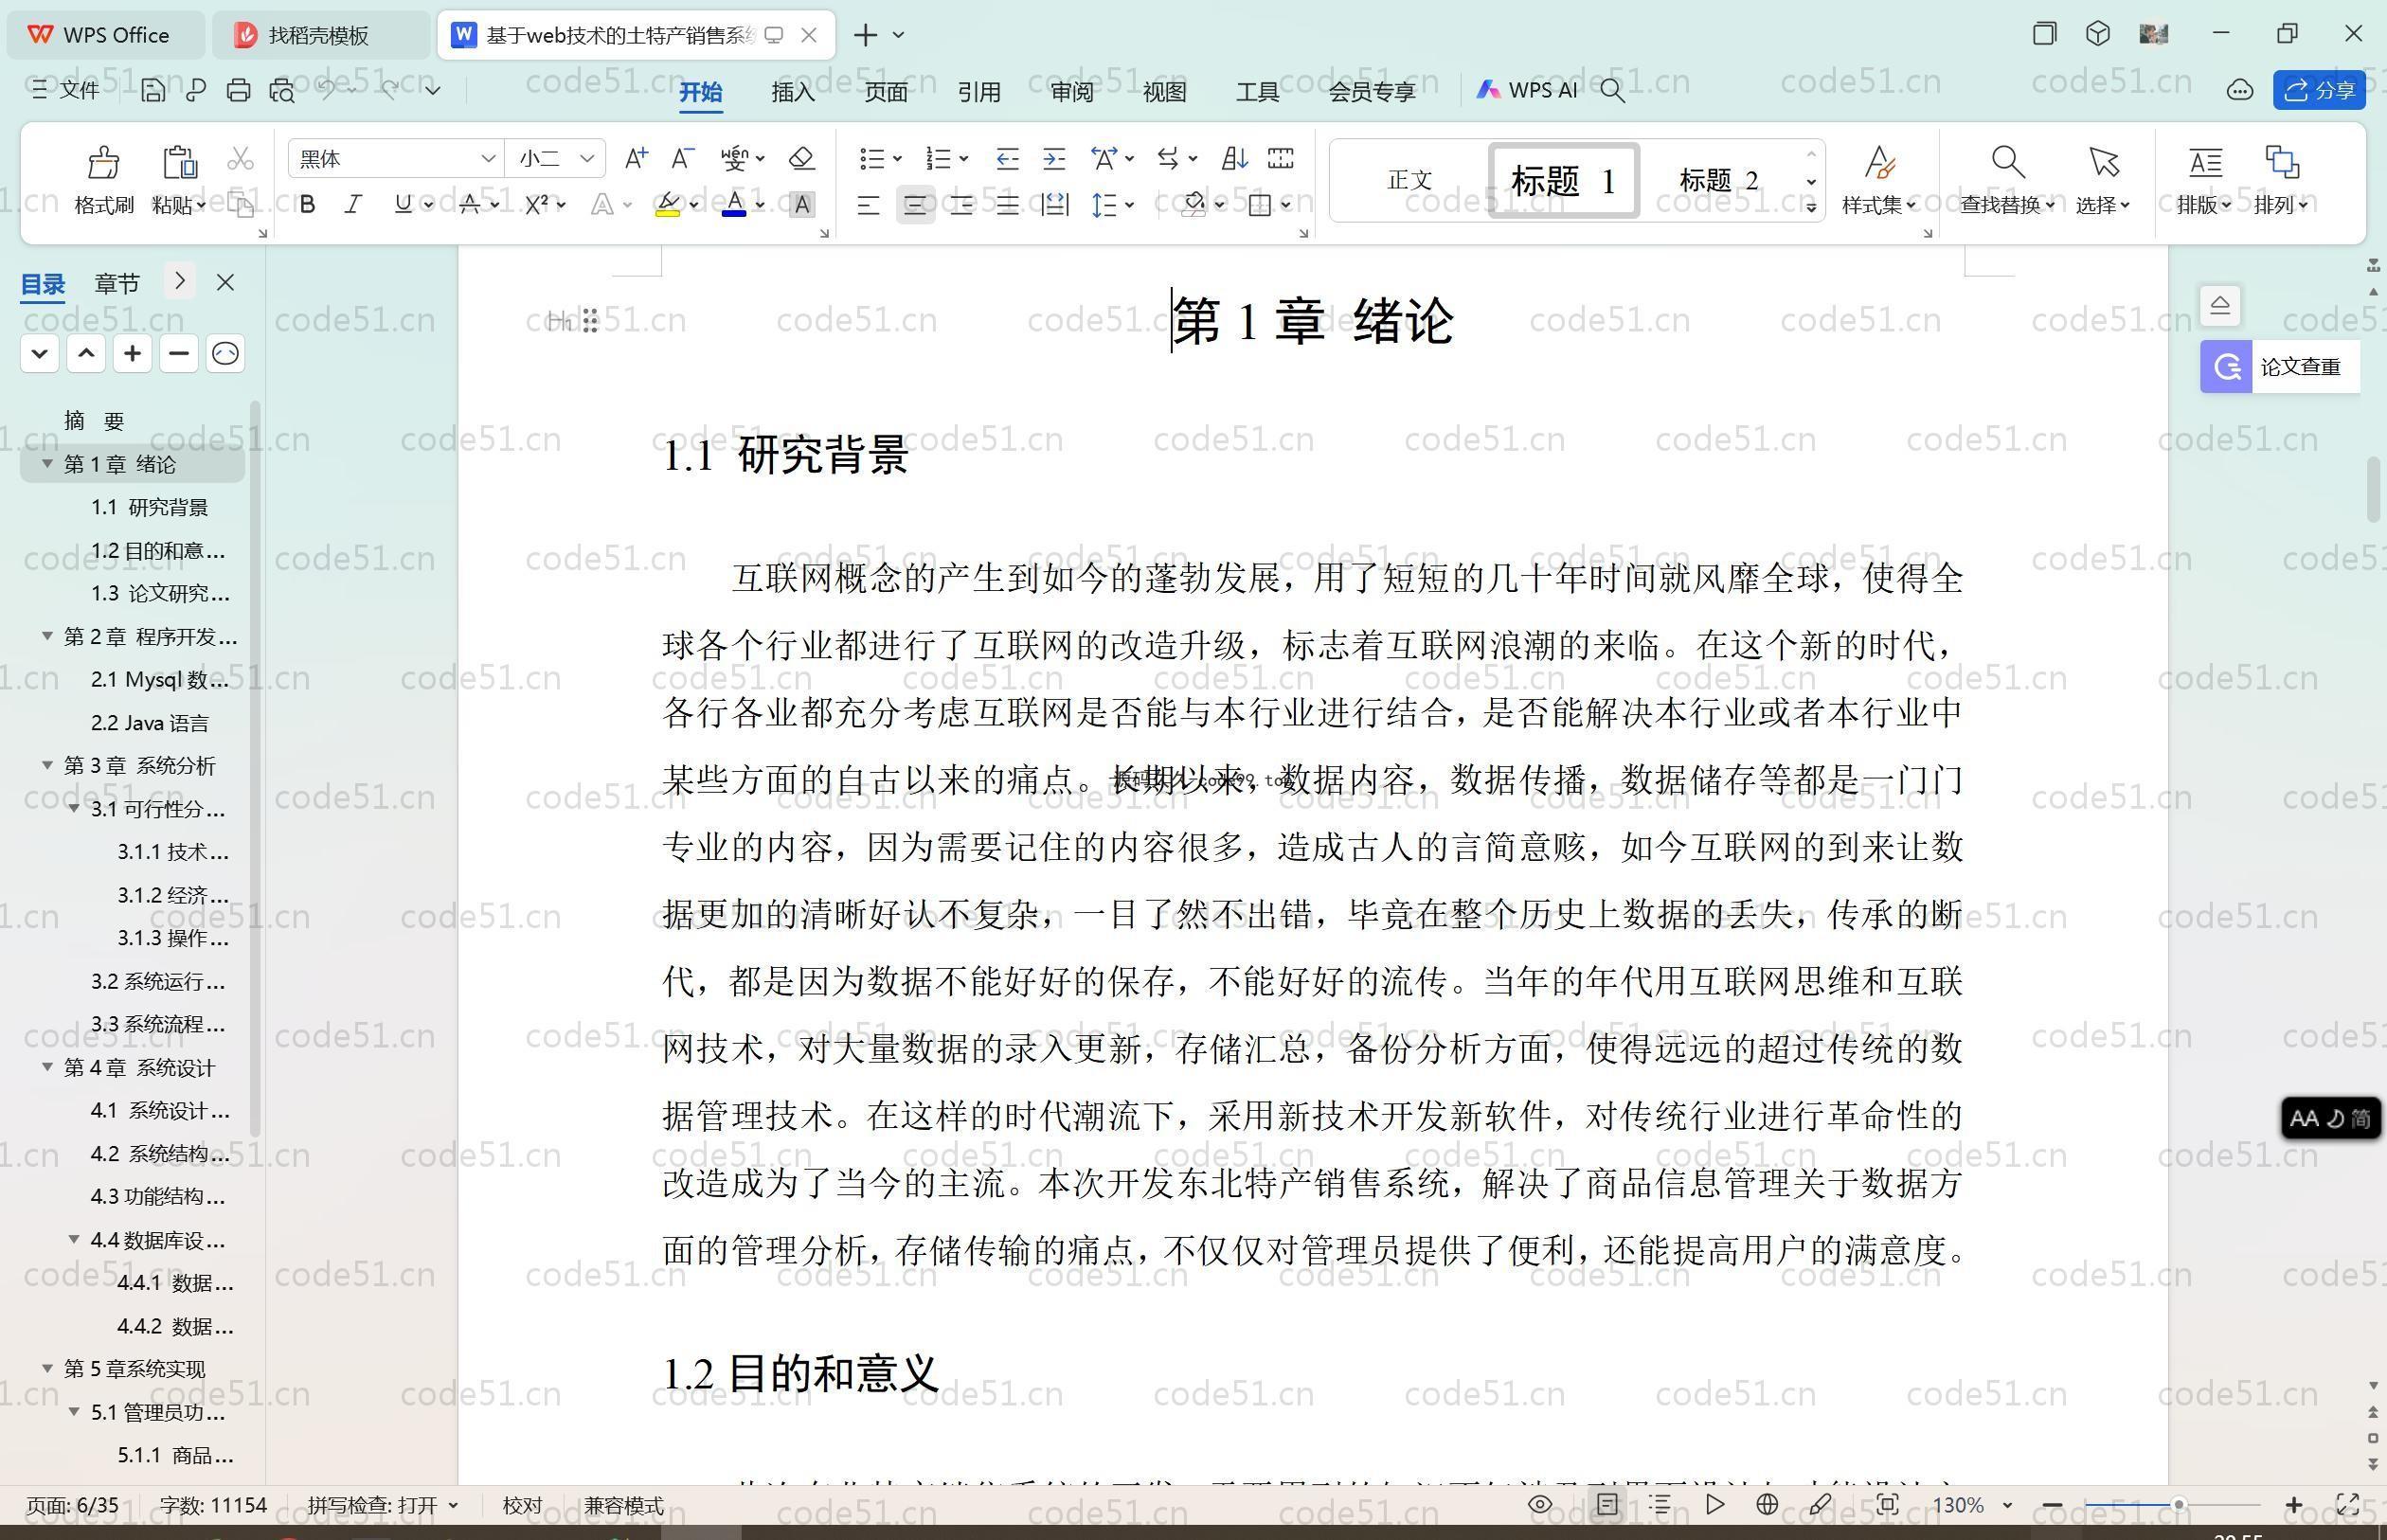Click the Print icon
The height and width of the screenshot is (1540, 2387).
click(238, 90)
